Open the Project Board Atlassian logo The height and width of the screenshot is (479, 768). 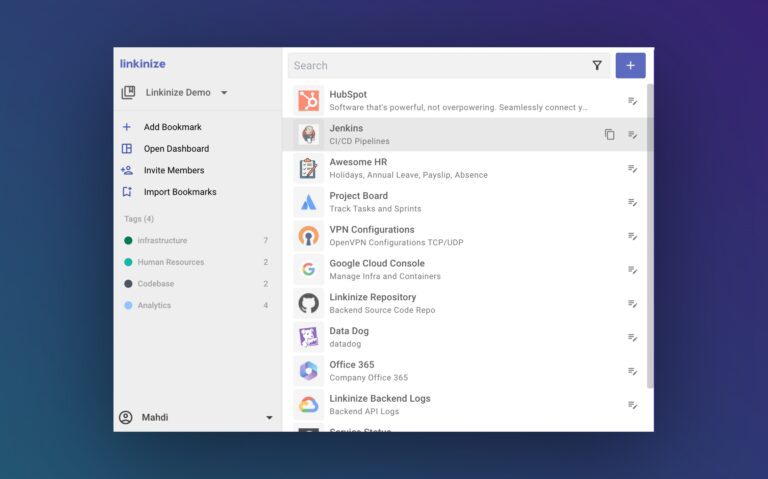coord(309,202)
